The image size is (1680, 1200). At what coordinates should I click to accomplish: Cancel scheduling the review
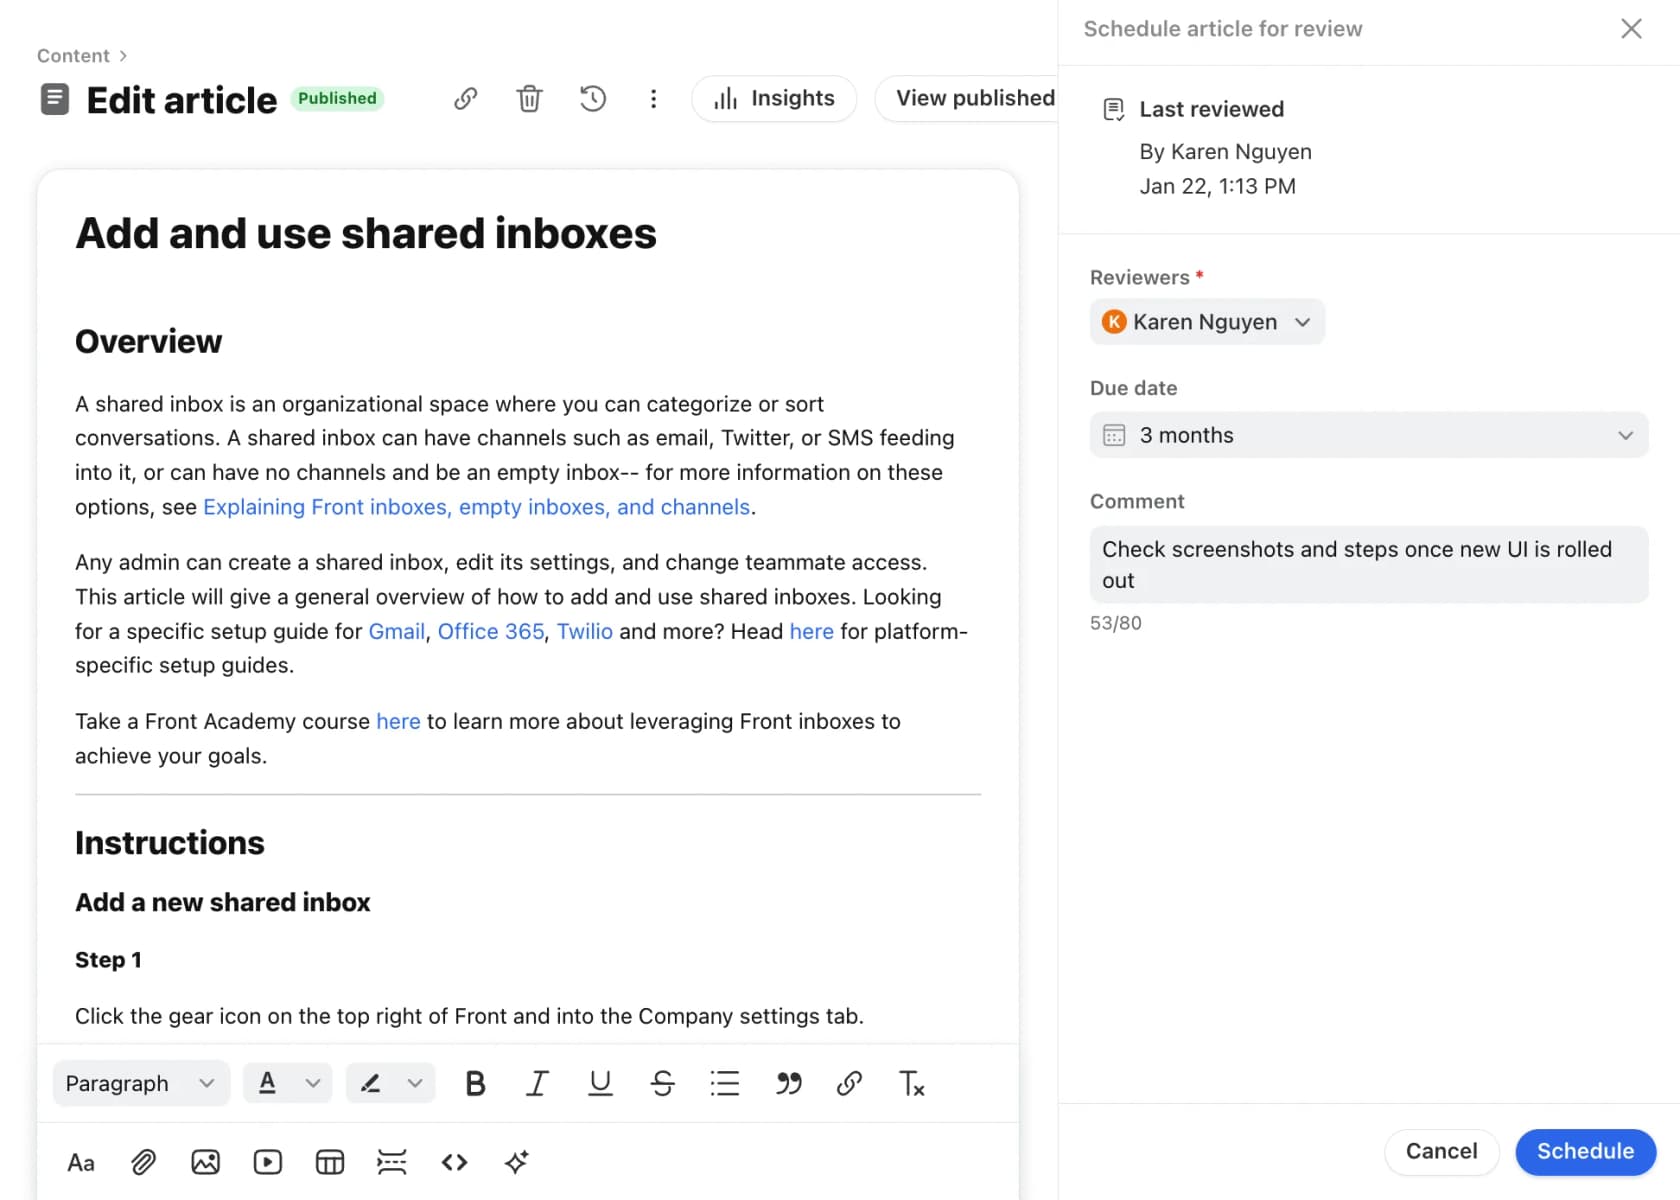(1441, 1152)
